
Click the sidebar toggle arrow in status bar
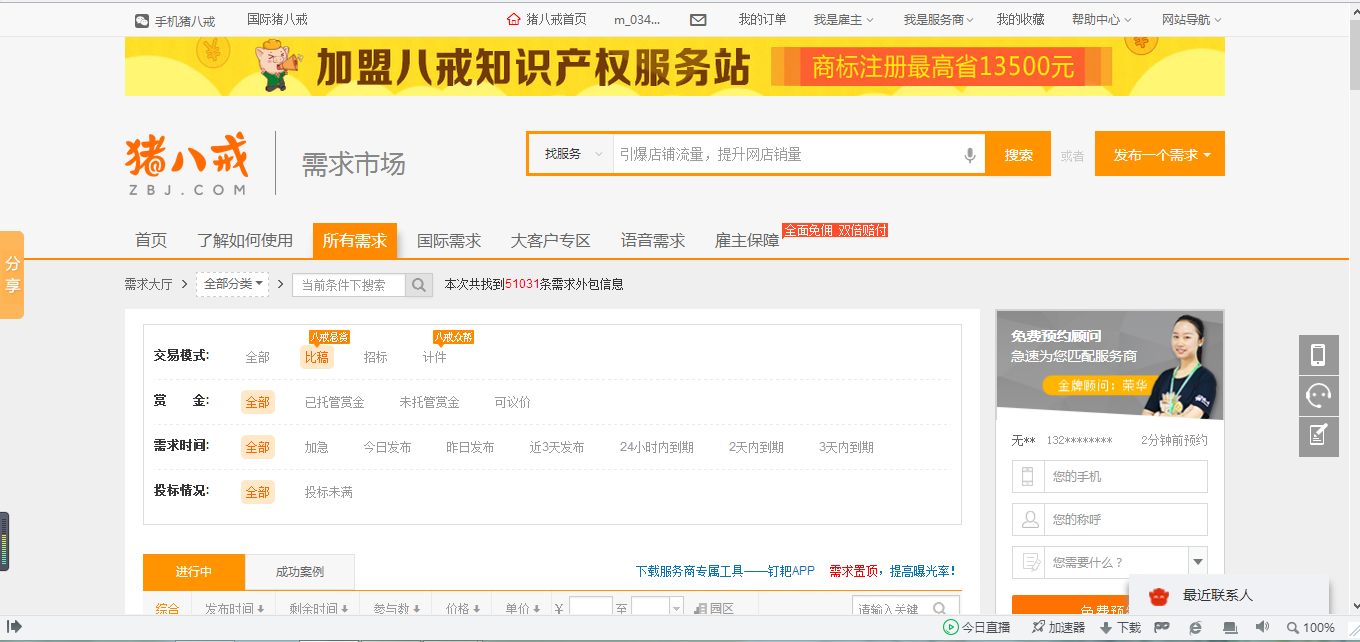15,627
